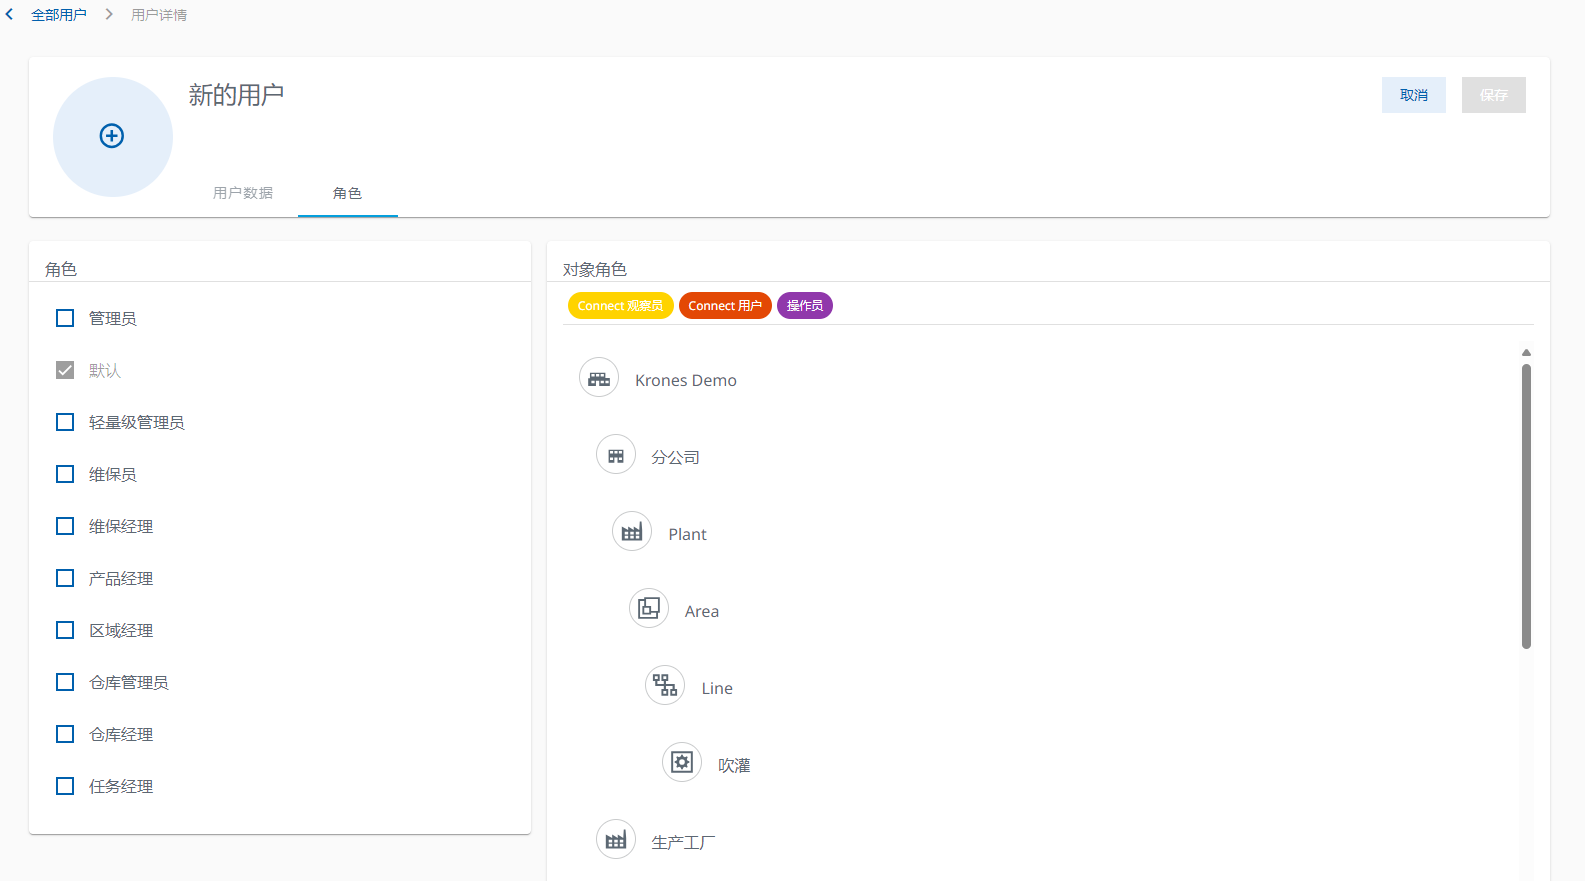Click the Line hierarchy icon
The width and height of the screenshot is (1585, 881).
click(x=665, y=685)
